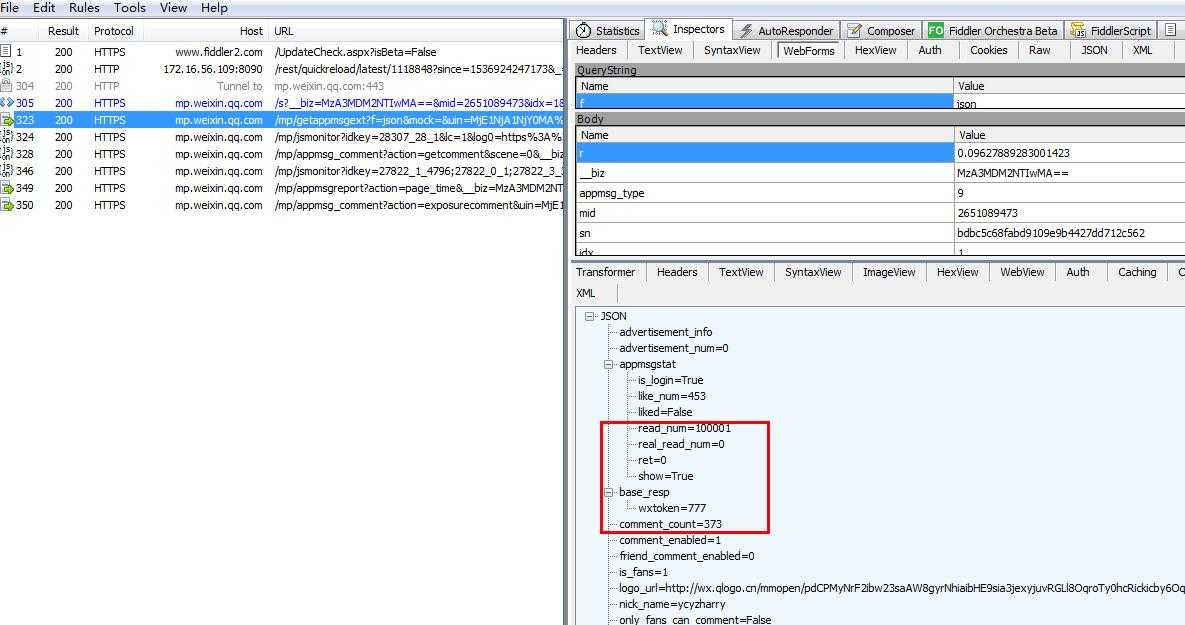1185x625 pixels.
Task: Select the request Raw tab
Action: pyautogui.click(x=1039, y=50)
